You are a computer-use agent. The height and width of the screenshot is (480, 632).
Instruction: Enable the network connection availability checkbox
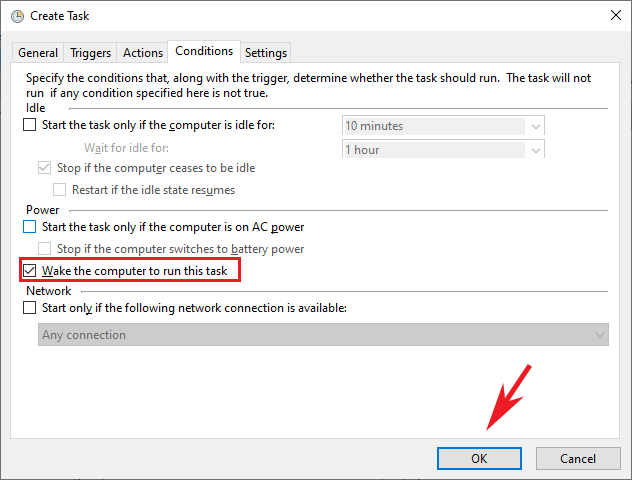click(29, 308)
